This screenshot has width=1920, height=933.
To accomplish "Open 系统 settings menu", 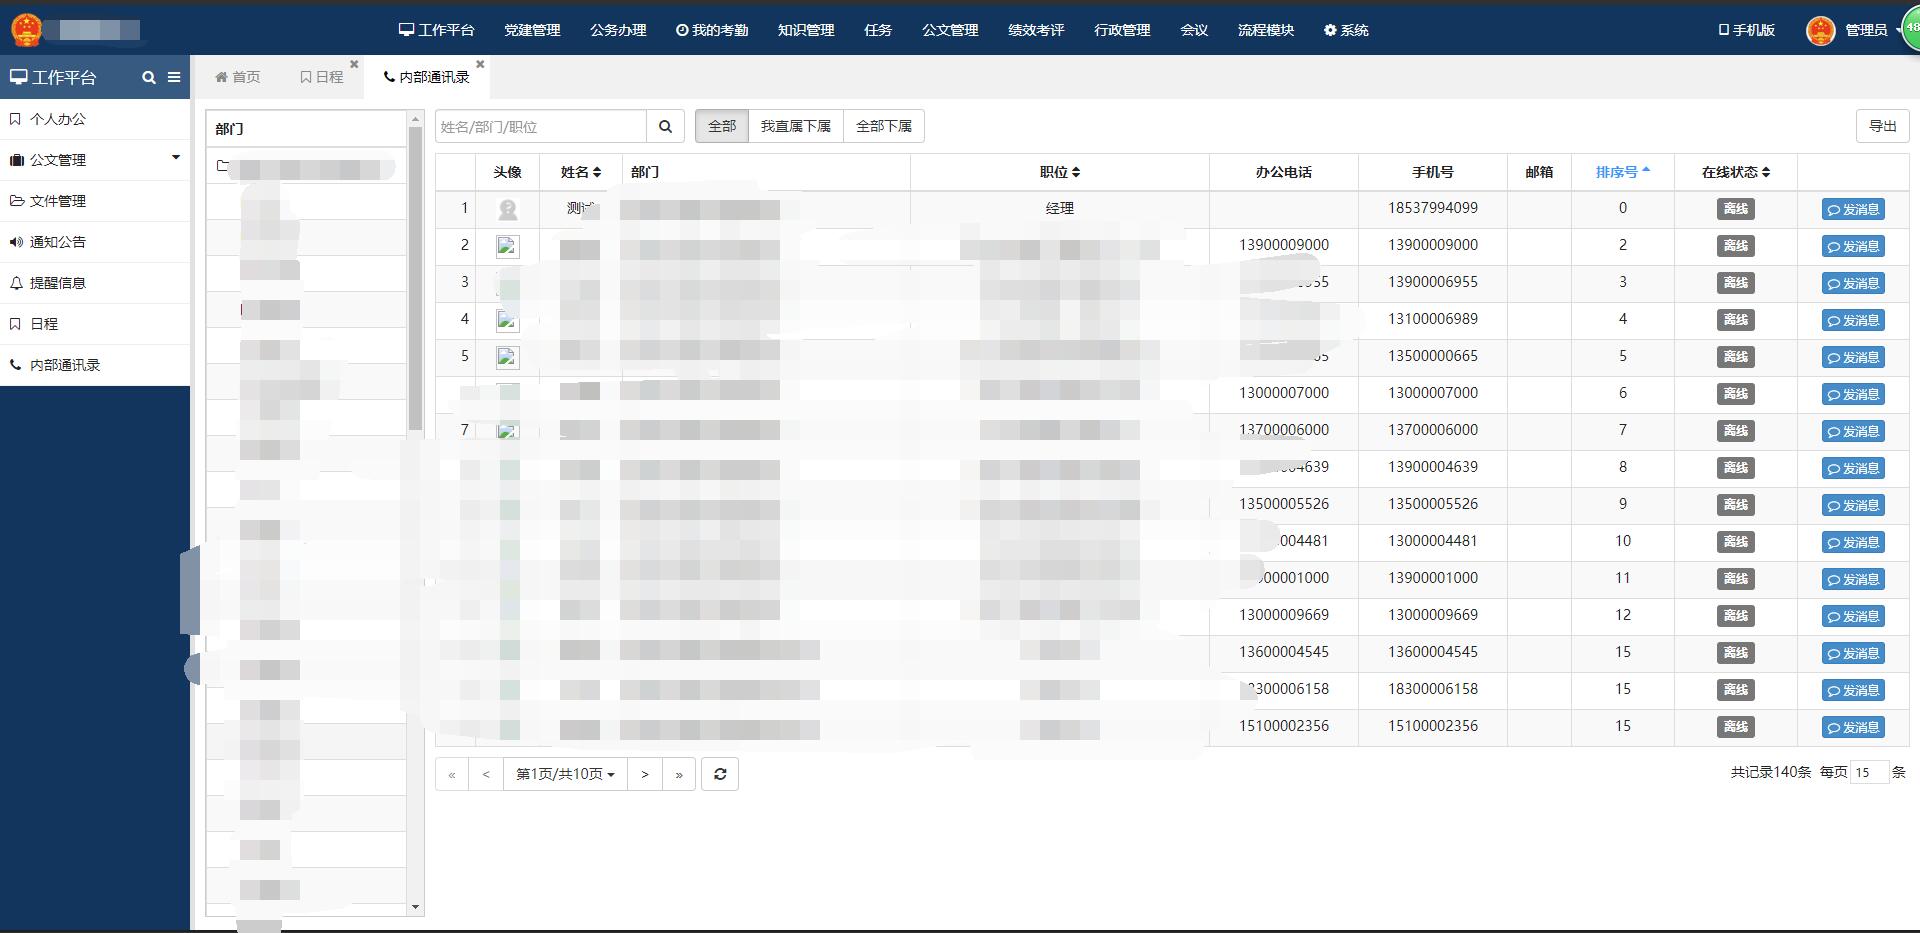I will 1346,30.
